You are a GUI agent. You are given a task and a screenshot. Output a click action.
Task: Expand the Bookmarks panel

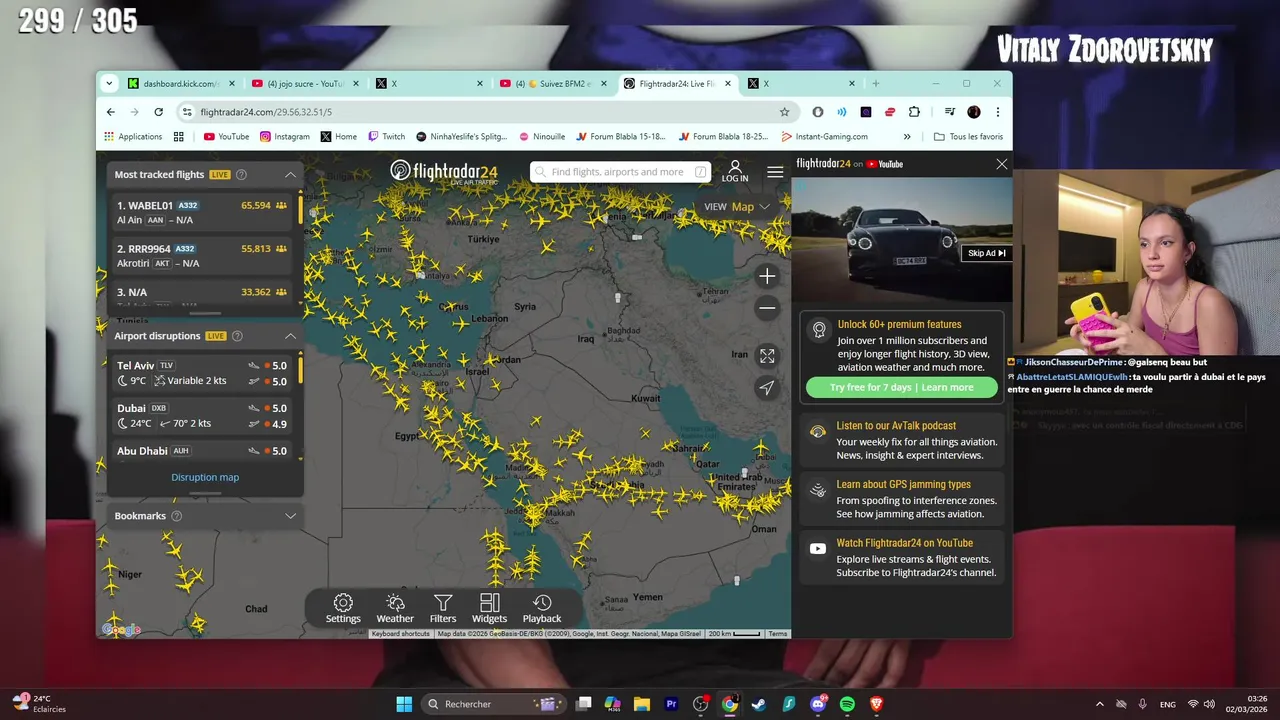click(x=290, y=516)
